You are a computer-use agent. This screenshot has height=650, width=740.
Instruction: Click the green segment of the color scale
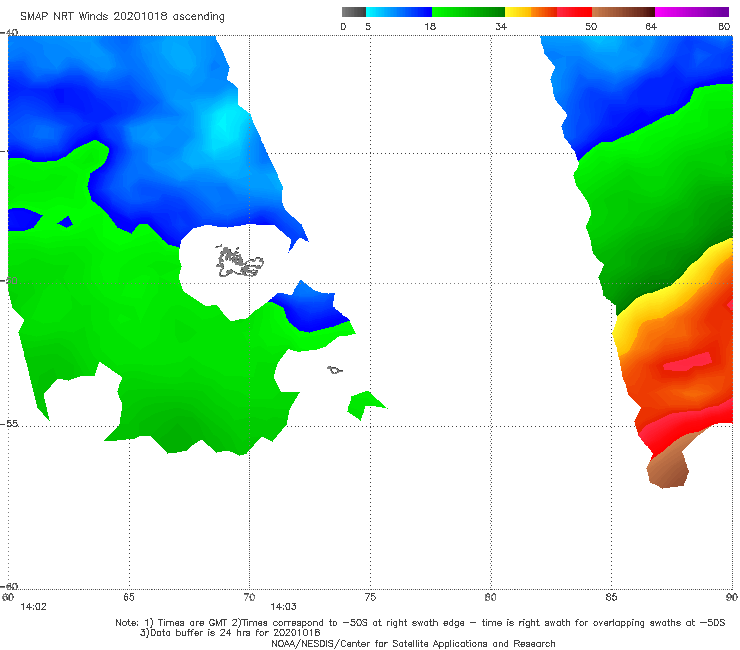coord(468,12)
